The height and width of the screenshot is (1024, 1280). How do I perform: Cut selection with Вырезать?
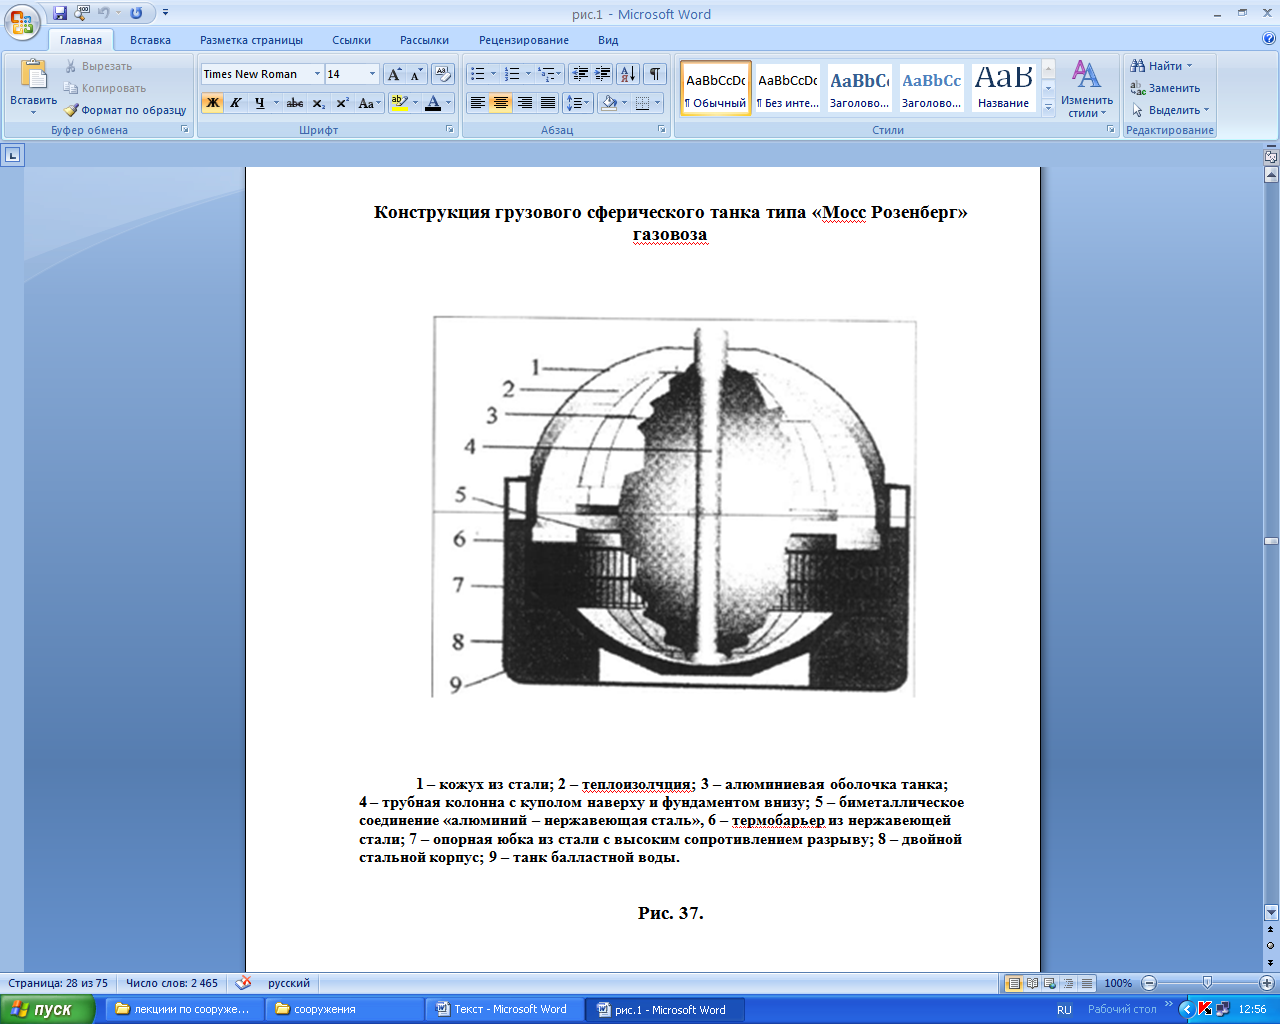pos(97,66)
